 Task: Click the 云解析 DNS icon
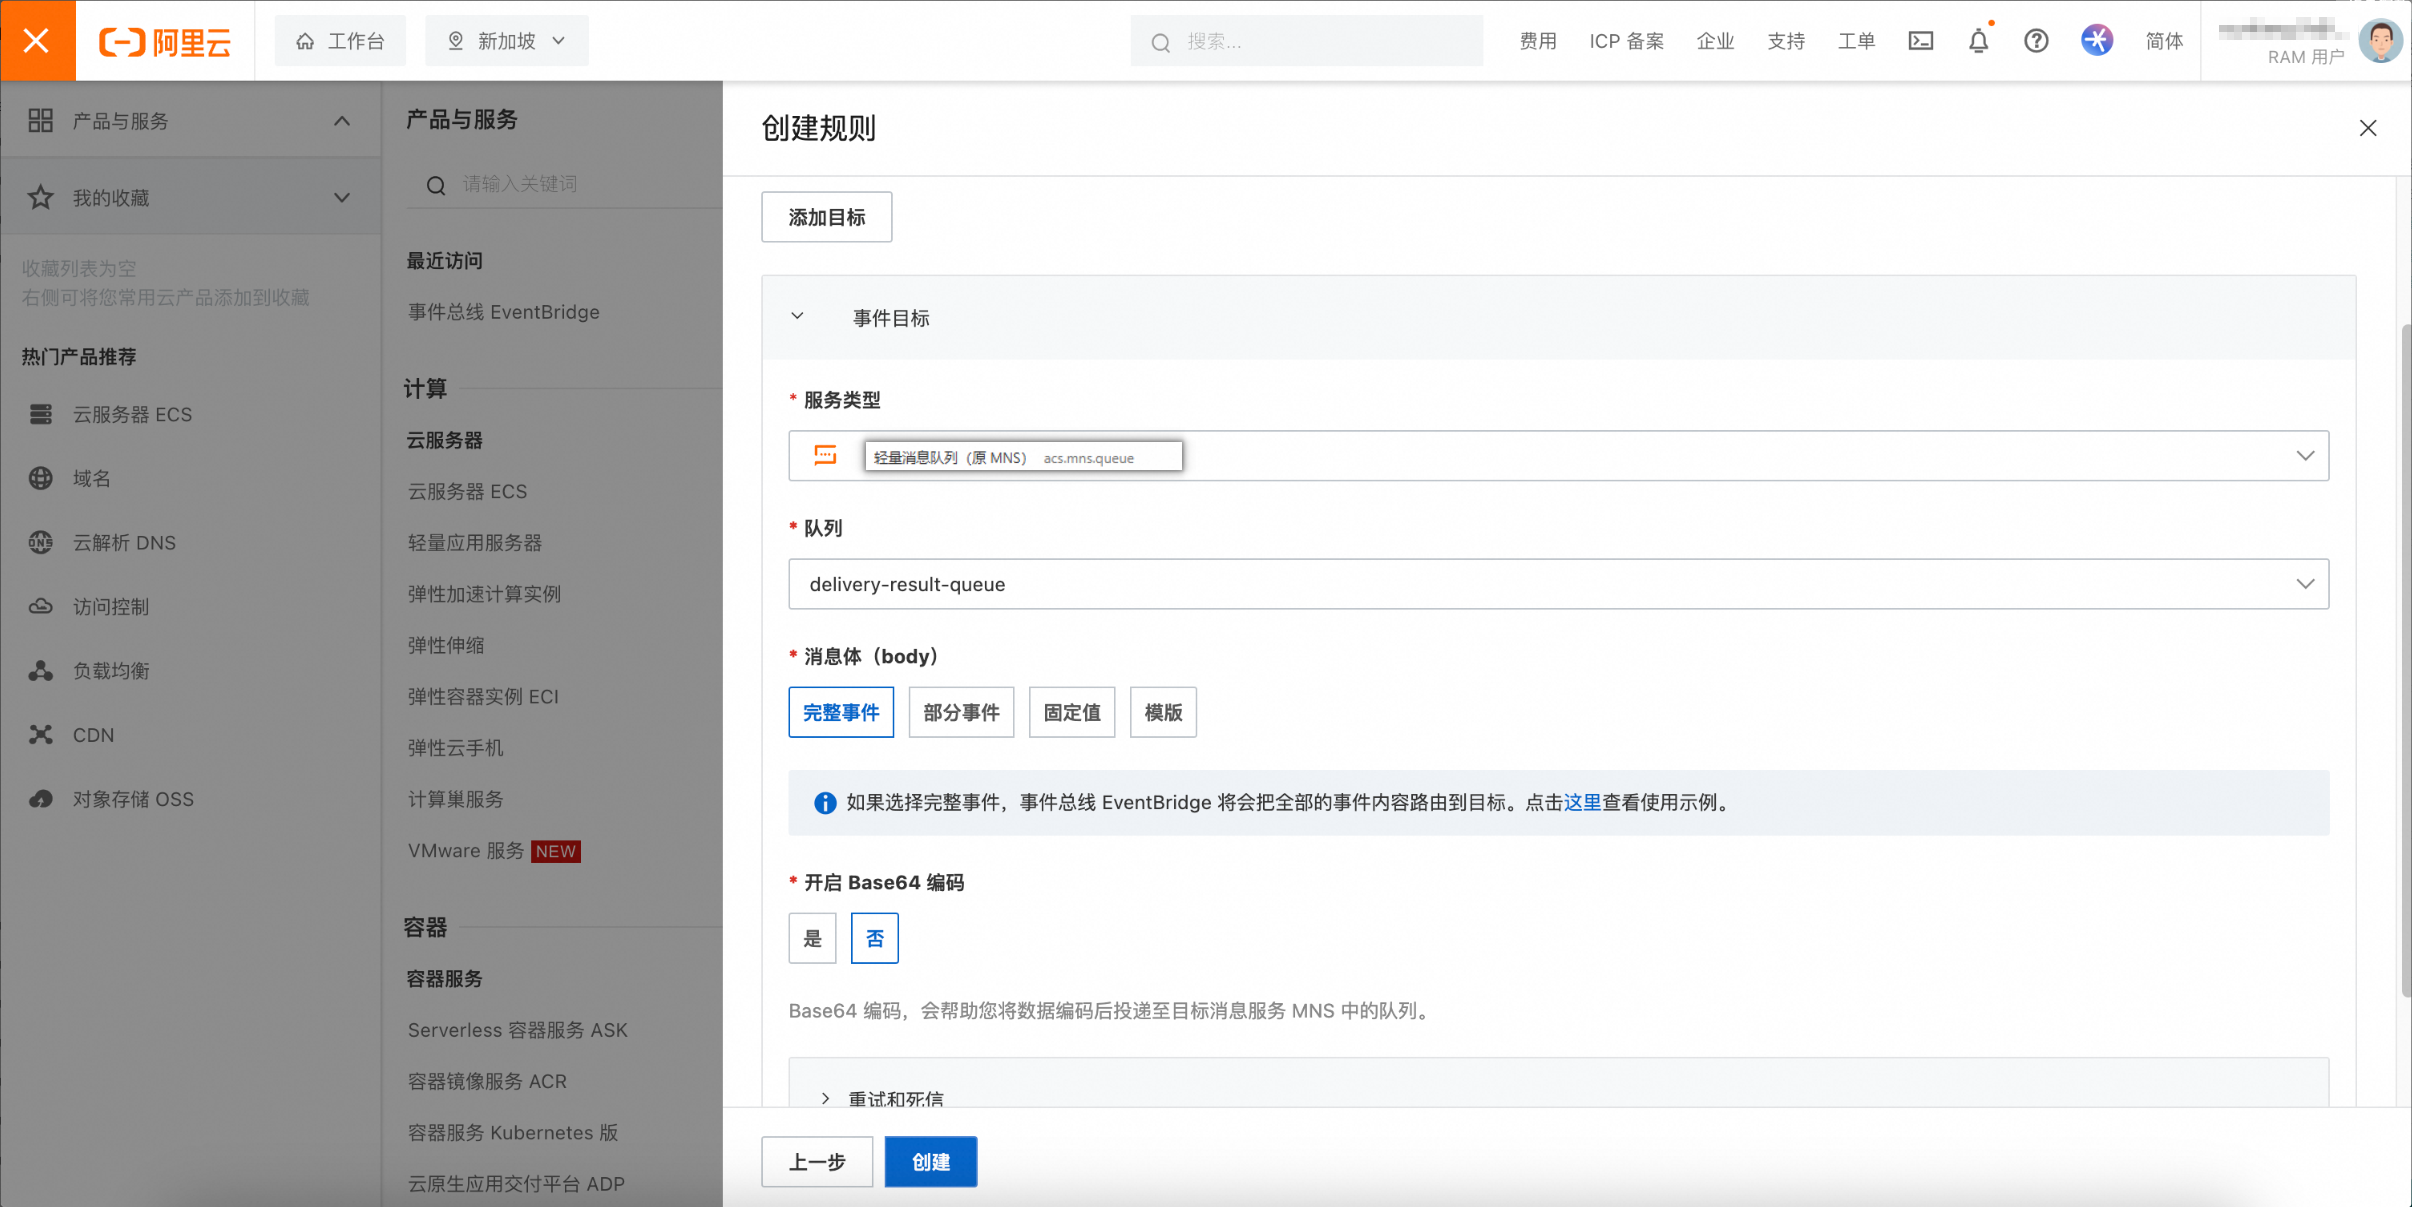tap(40, 542)
